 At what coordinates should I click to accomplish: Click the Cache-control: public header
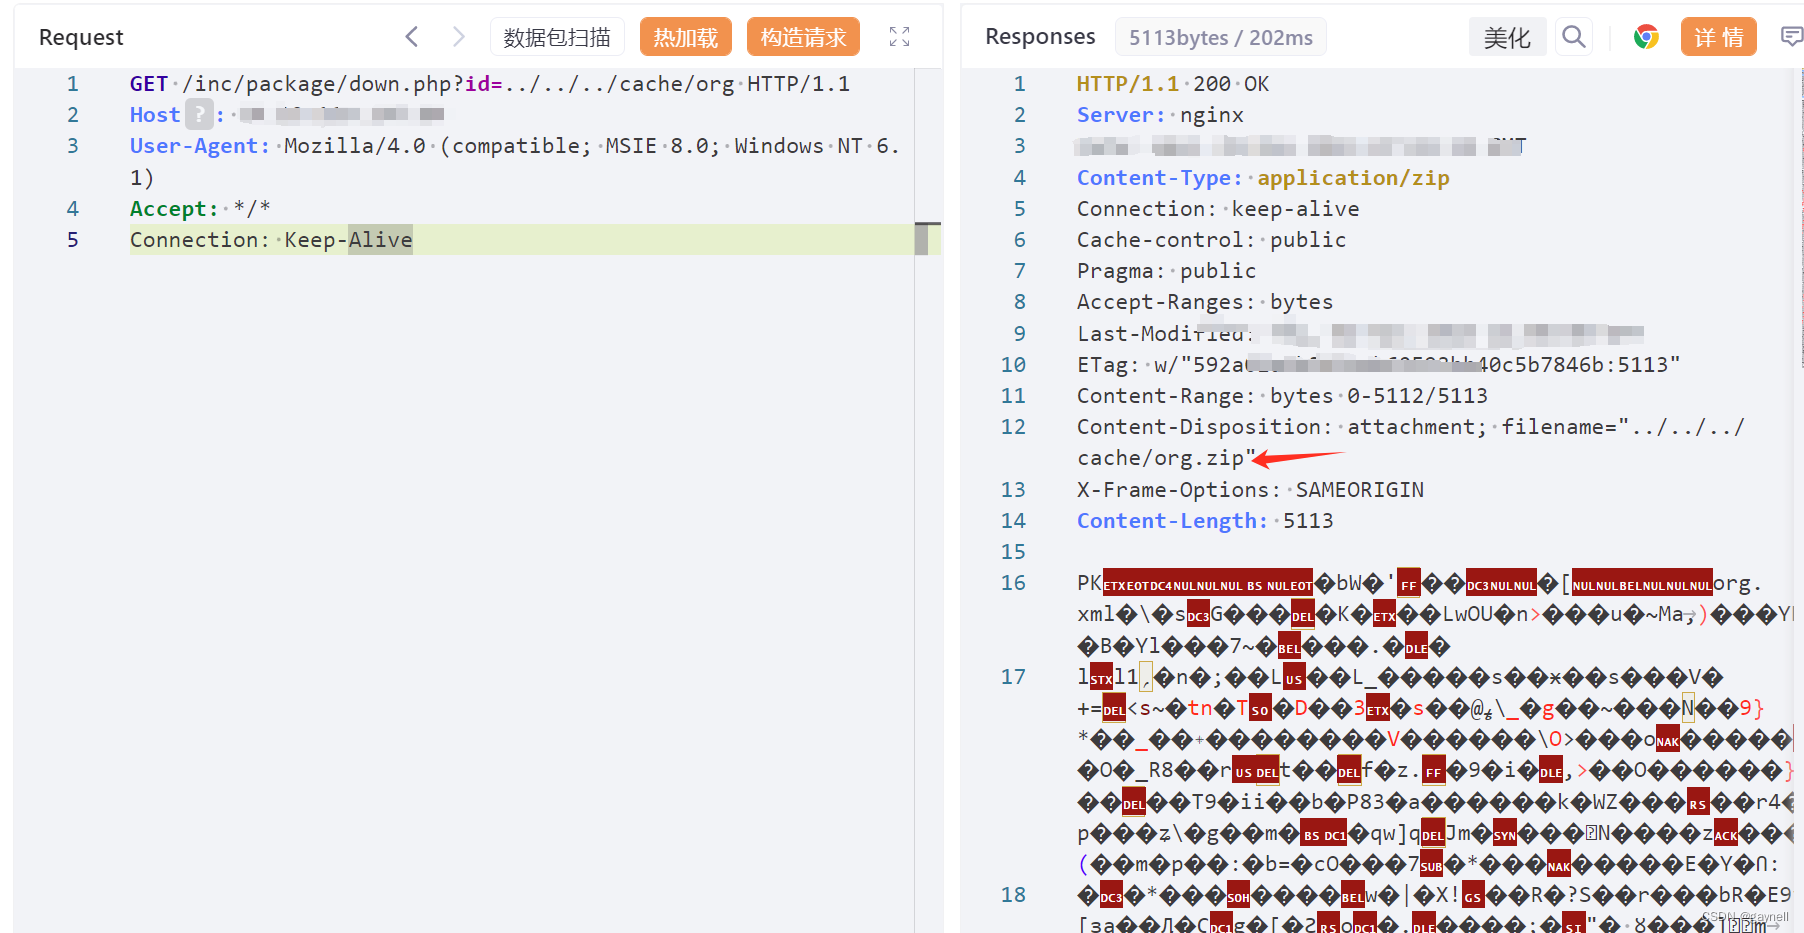coord(1211,240)
